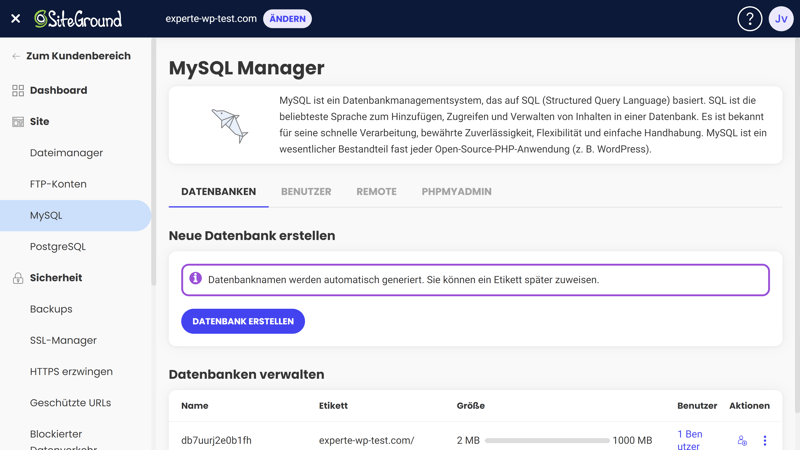Click the Site section icon
Image resolution: width=800 pixels, height=450 pixels.
(18, 122)
